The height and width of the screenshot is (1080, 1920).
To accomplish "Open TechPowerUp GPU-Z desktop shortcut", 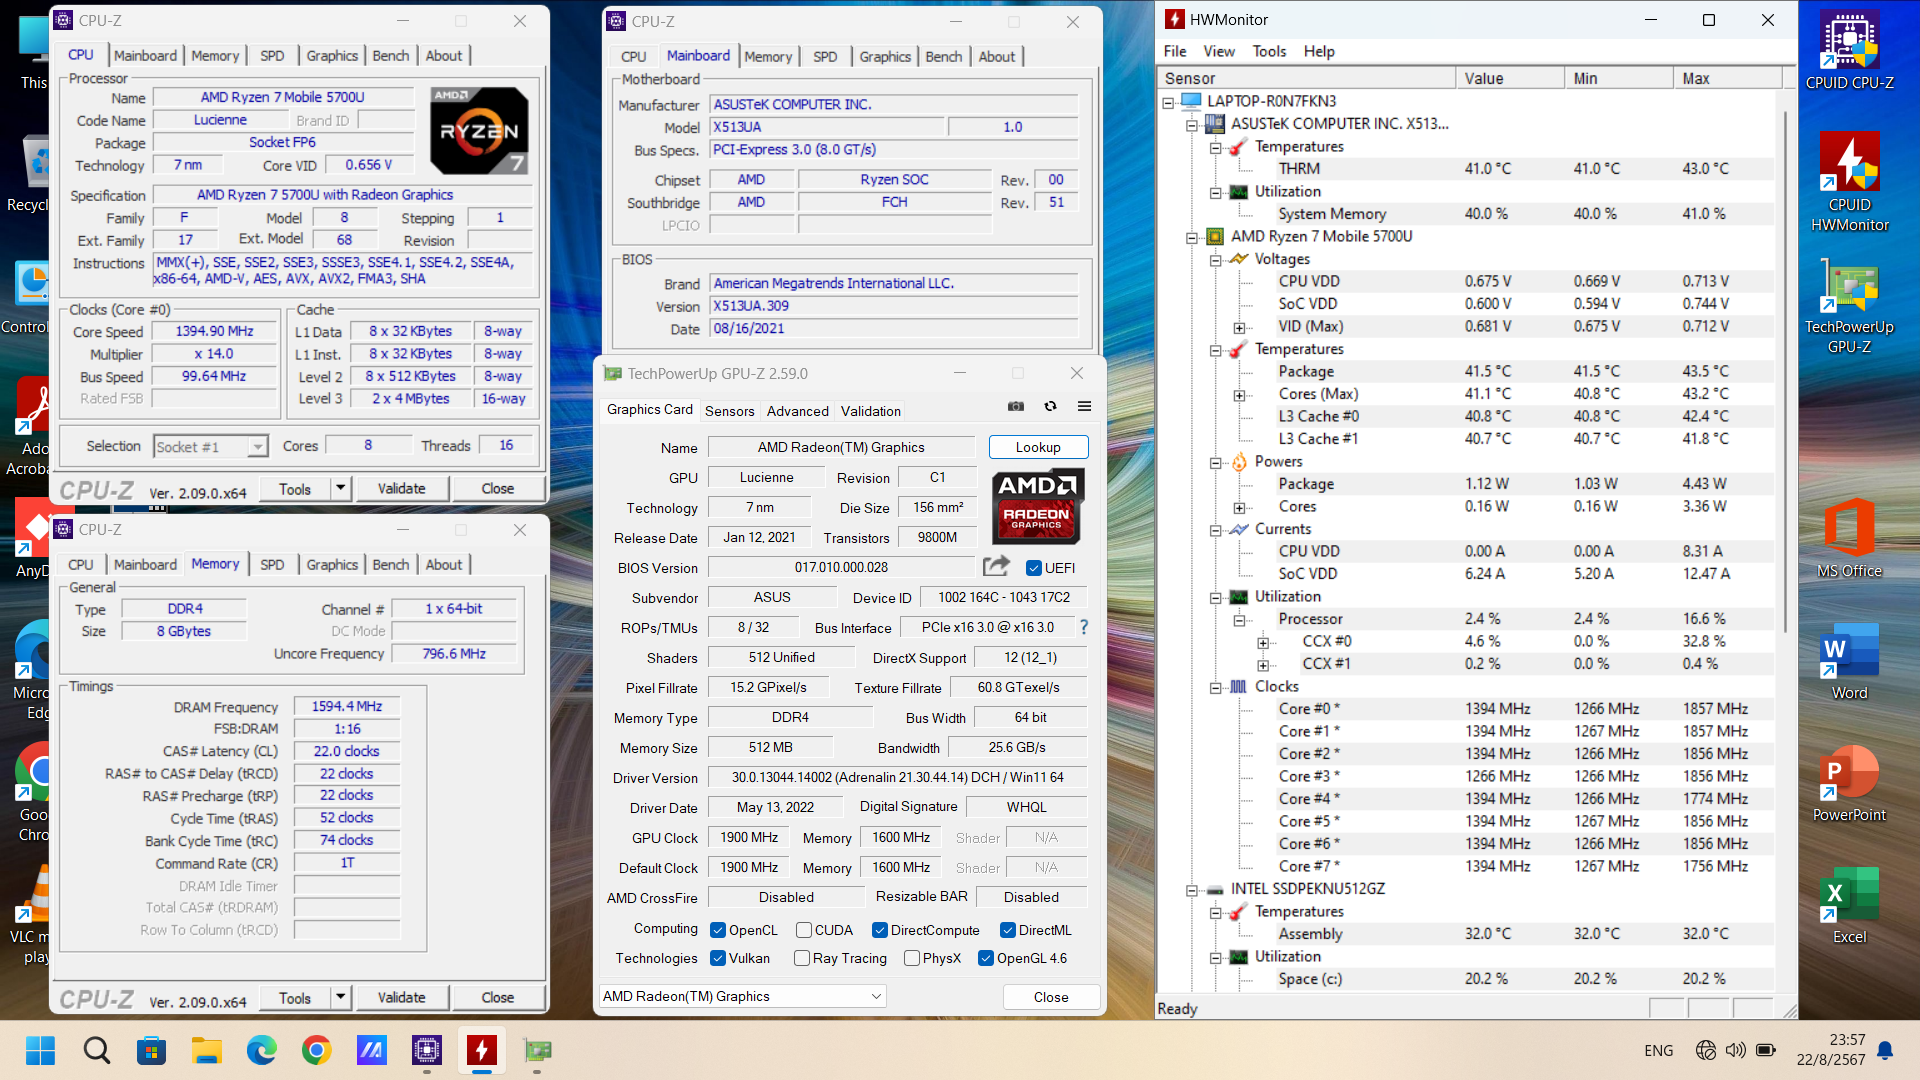I will point(1849,305).
